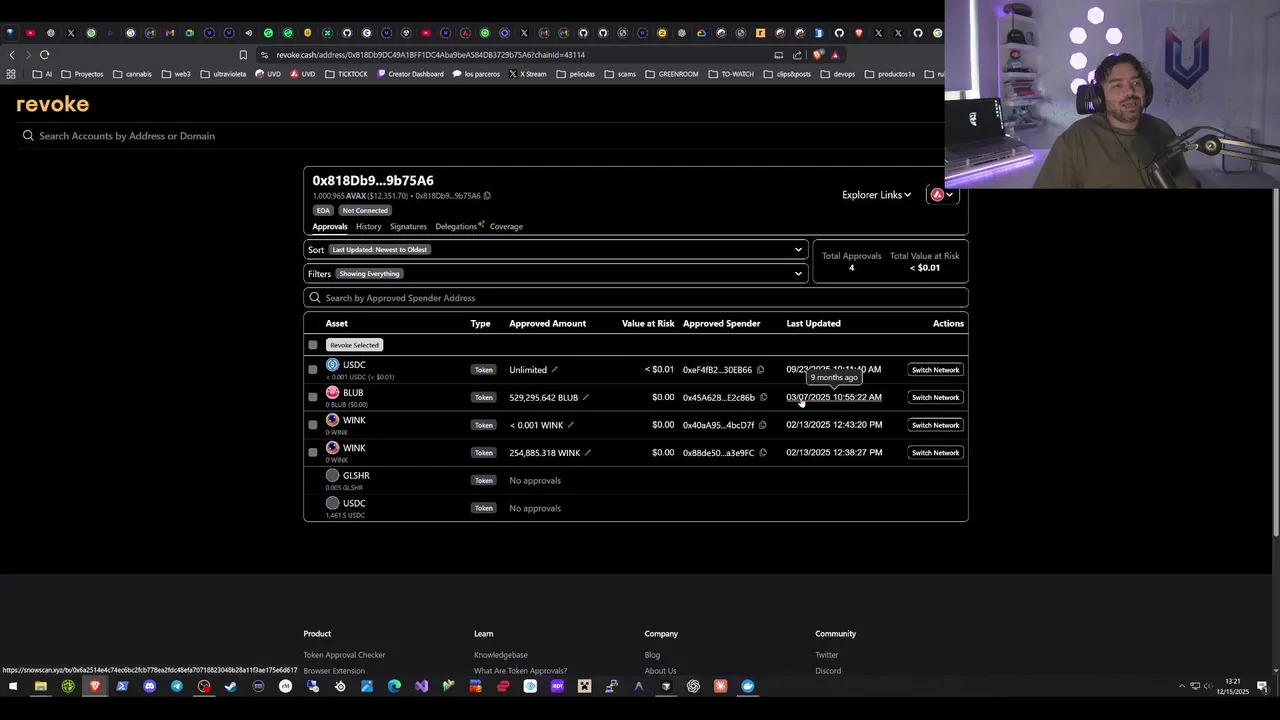Copy spender address 0xeF4fB2...30EB66
This screenshot has width=1280, height=720.
pos(761,370)
